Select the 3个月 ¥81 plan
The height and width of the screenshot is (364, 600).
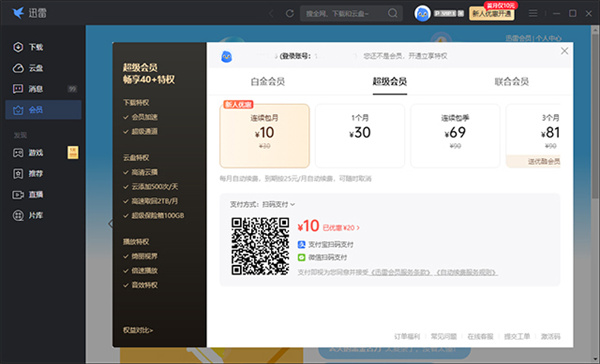[x=533, y=136]
